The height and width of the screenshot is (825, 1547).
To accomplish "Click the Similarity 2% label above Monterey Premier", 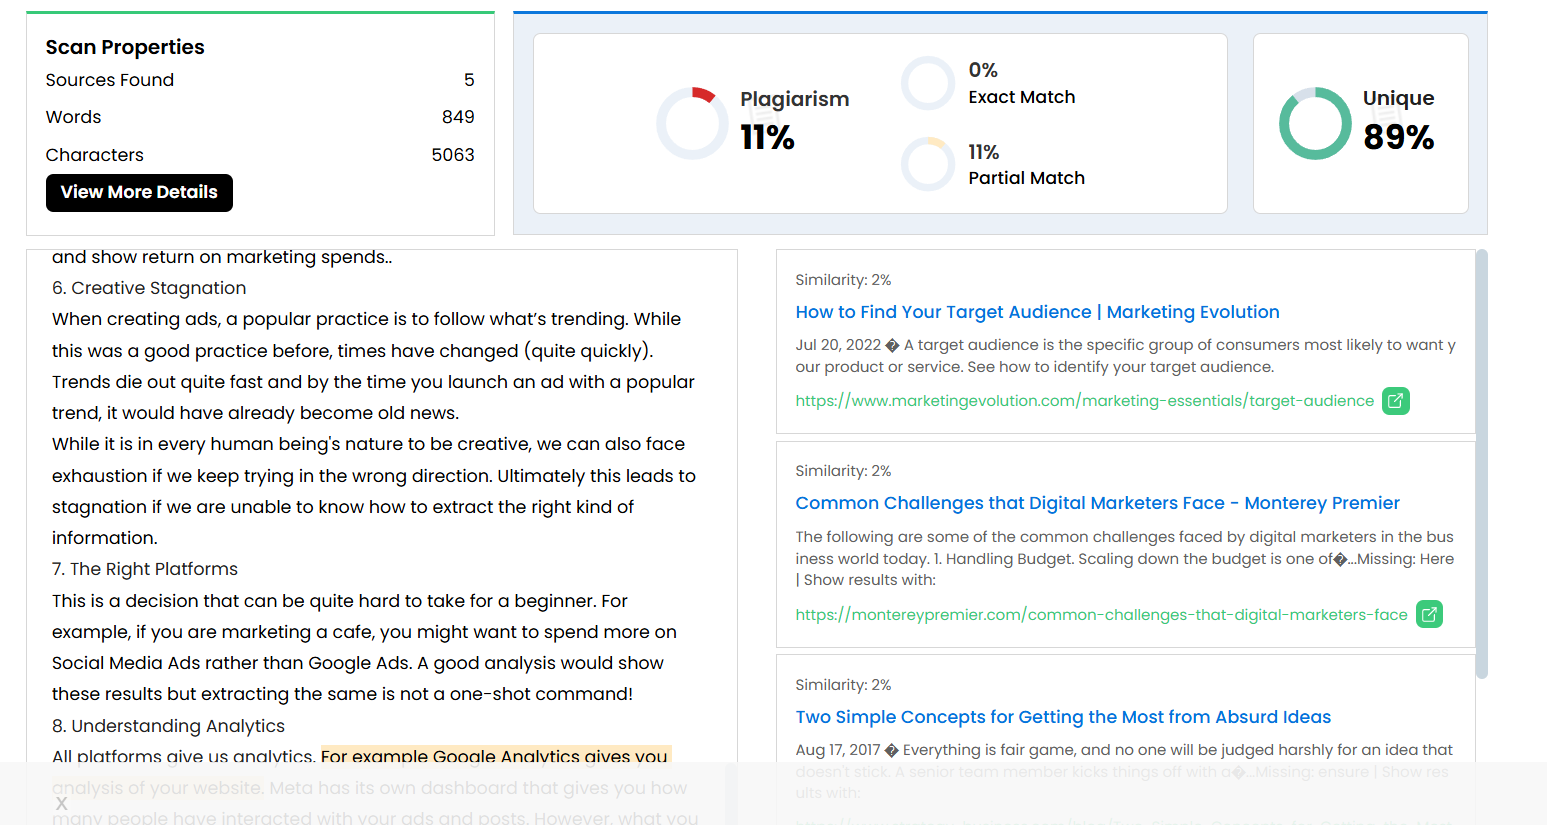I will click(843, 471).
